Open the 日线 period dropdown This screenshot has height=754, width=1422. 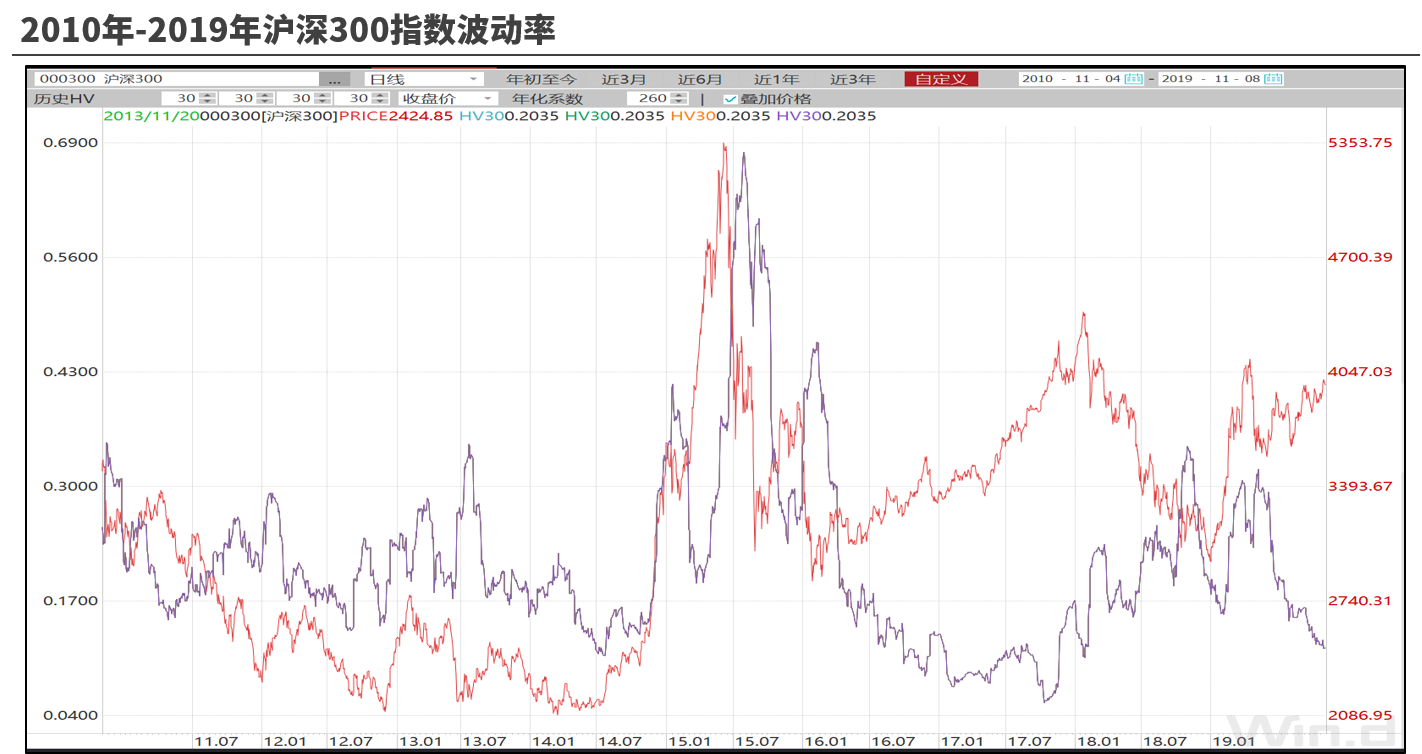[x=424, y=79]
